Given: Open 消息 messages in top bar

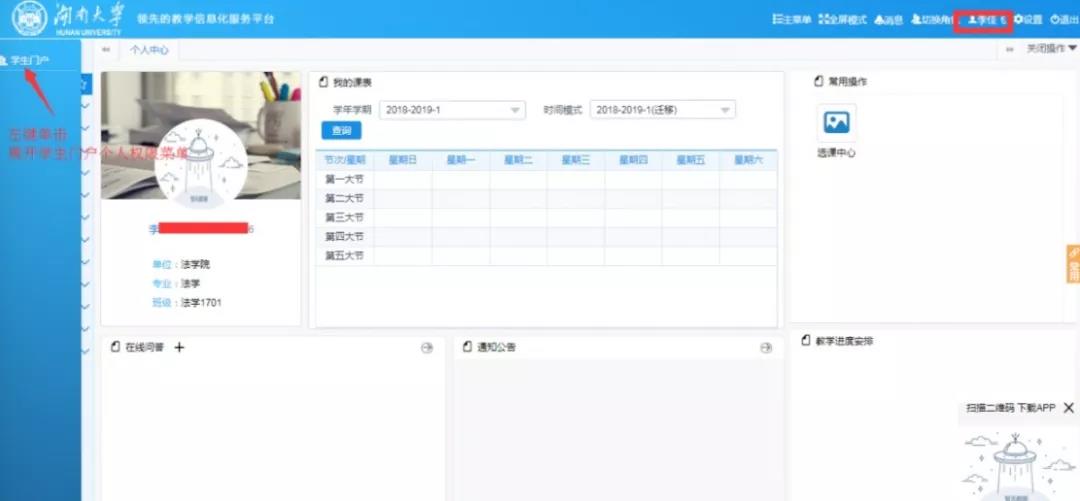Looking at the screenshot, I should pos(888,20).
